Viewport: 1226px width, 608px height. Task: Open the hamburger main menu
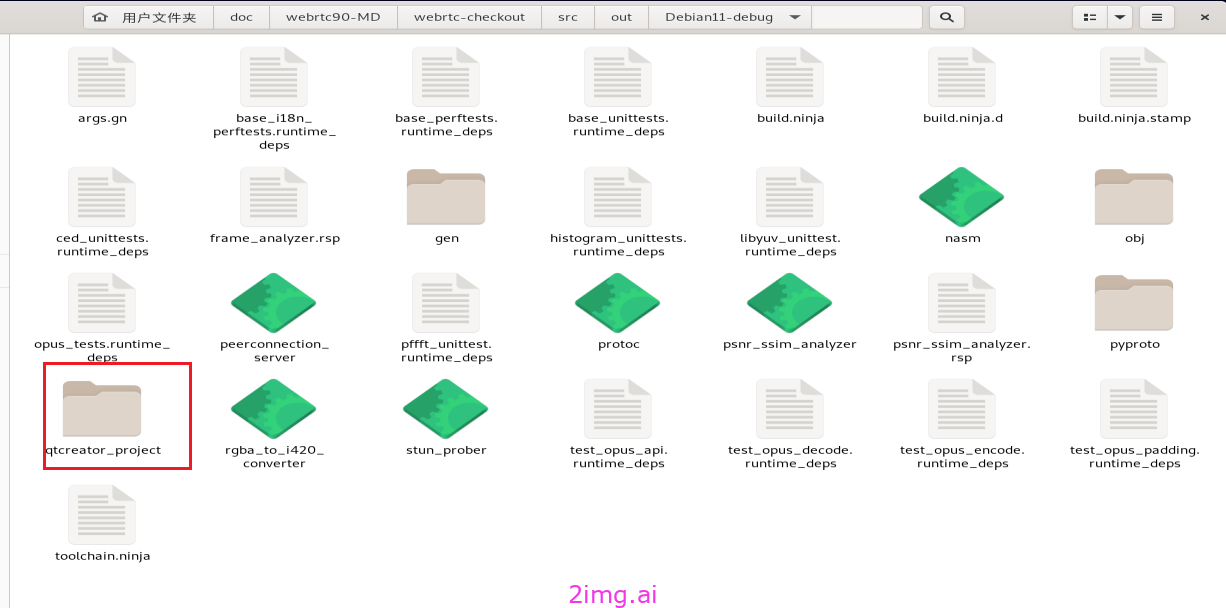1157,17
